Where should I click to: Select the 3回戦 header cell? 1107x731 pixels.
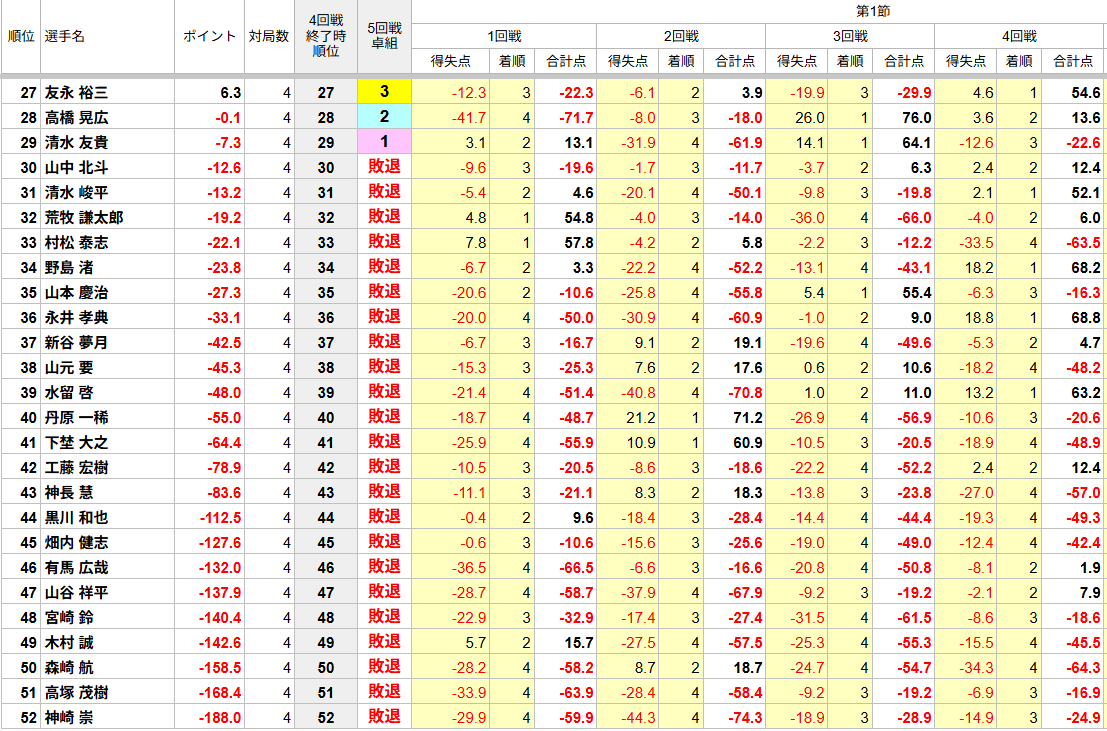coord(850,37)
